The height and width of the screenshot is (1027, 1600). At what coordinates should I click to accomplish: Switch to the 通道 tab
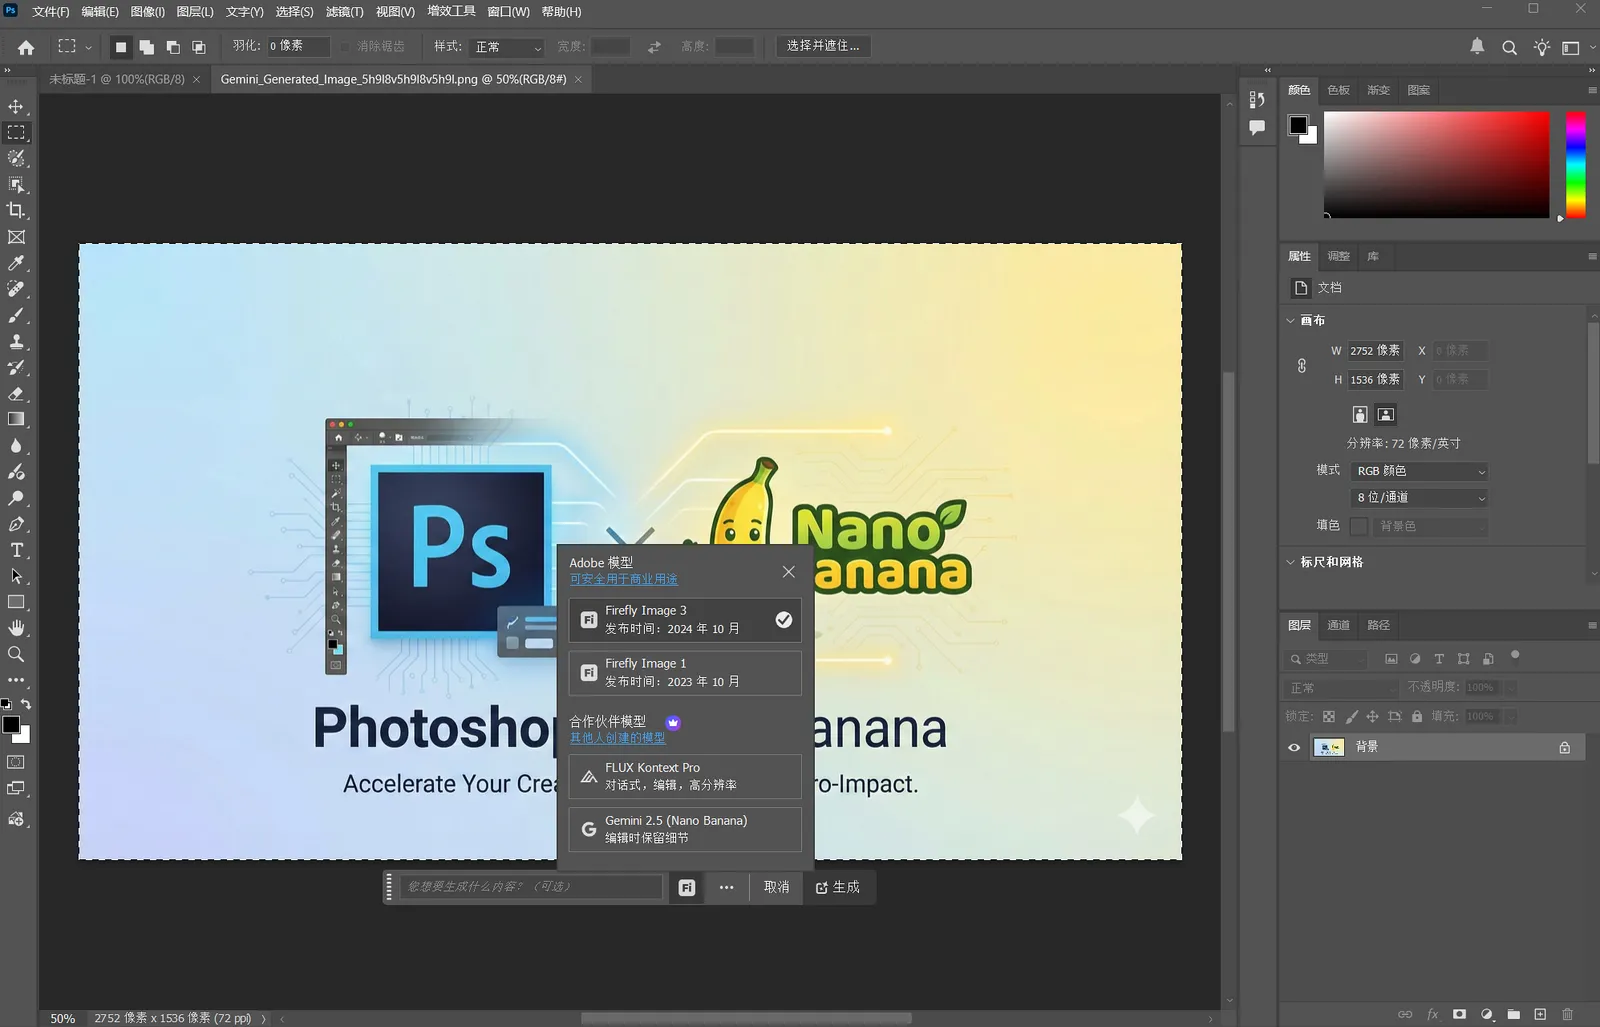click(x=1338, y=625)
